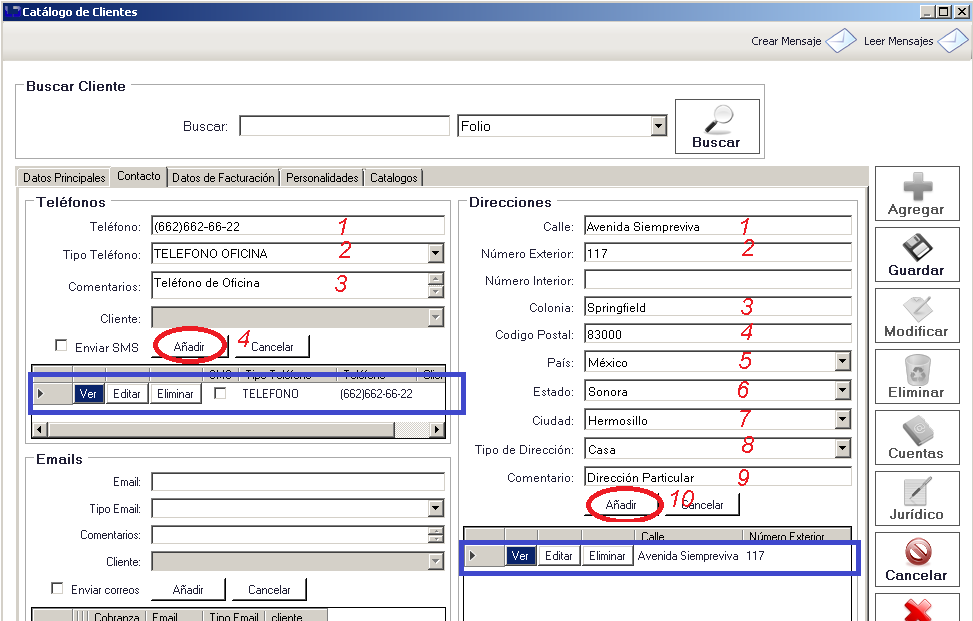973x621 pixels.
Task: Open the Cliente dropdown under Emails
Action: (x=436, y=561)
